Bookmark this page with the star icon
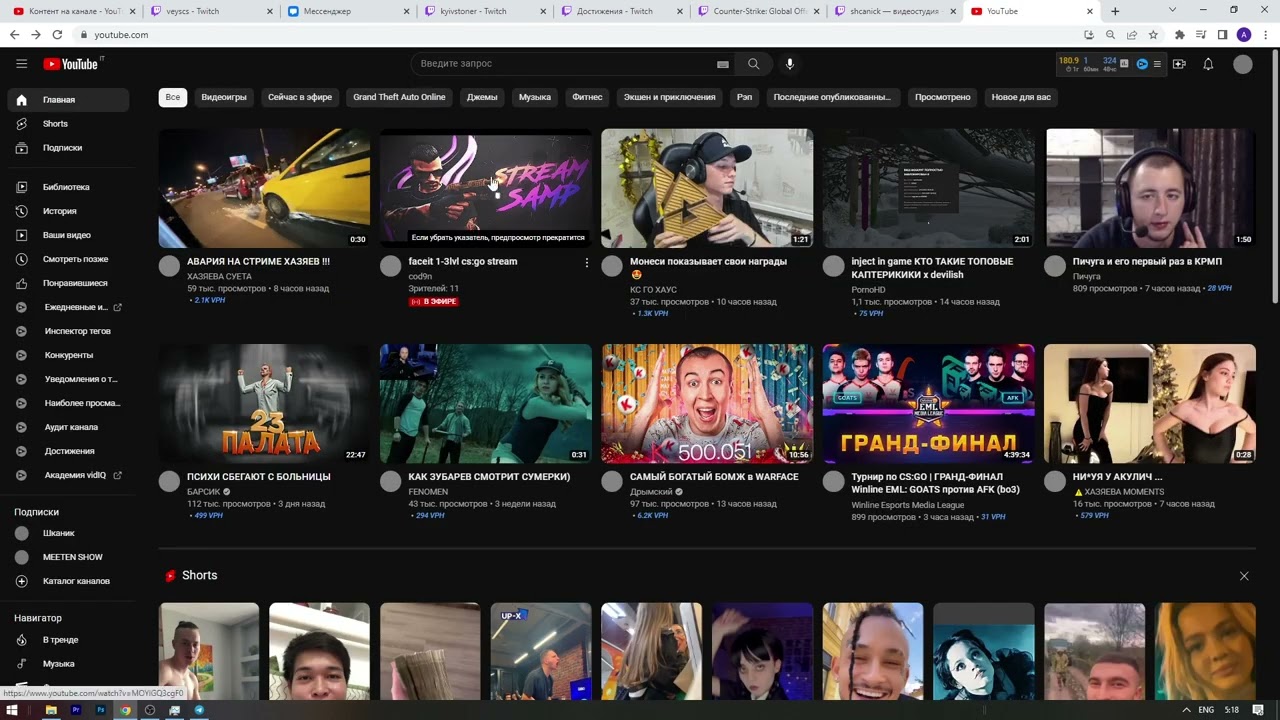 pyautogui.click(x=1153, y=34)
